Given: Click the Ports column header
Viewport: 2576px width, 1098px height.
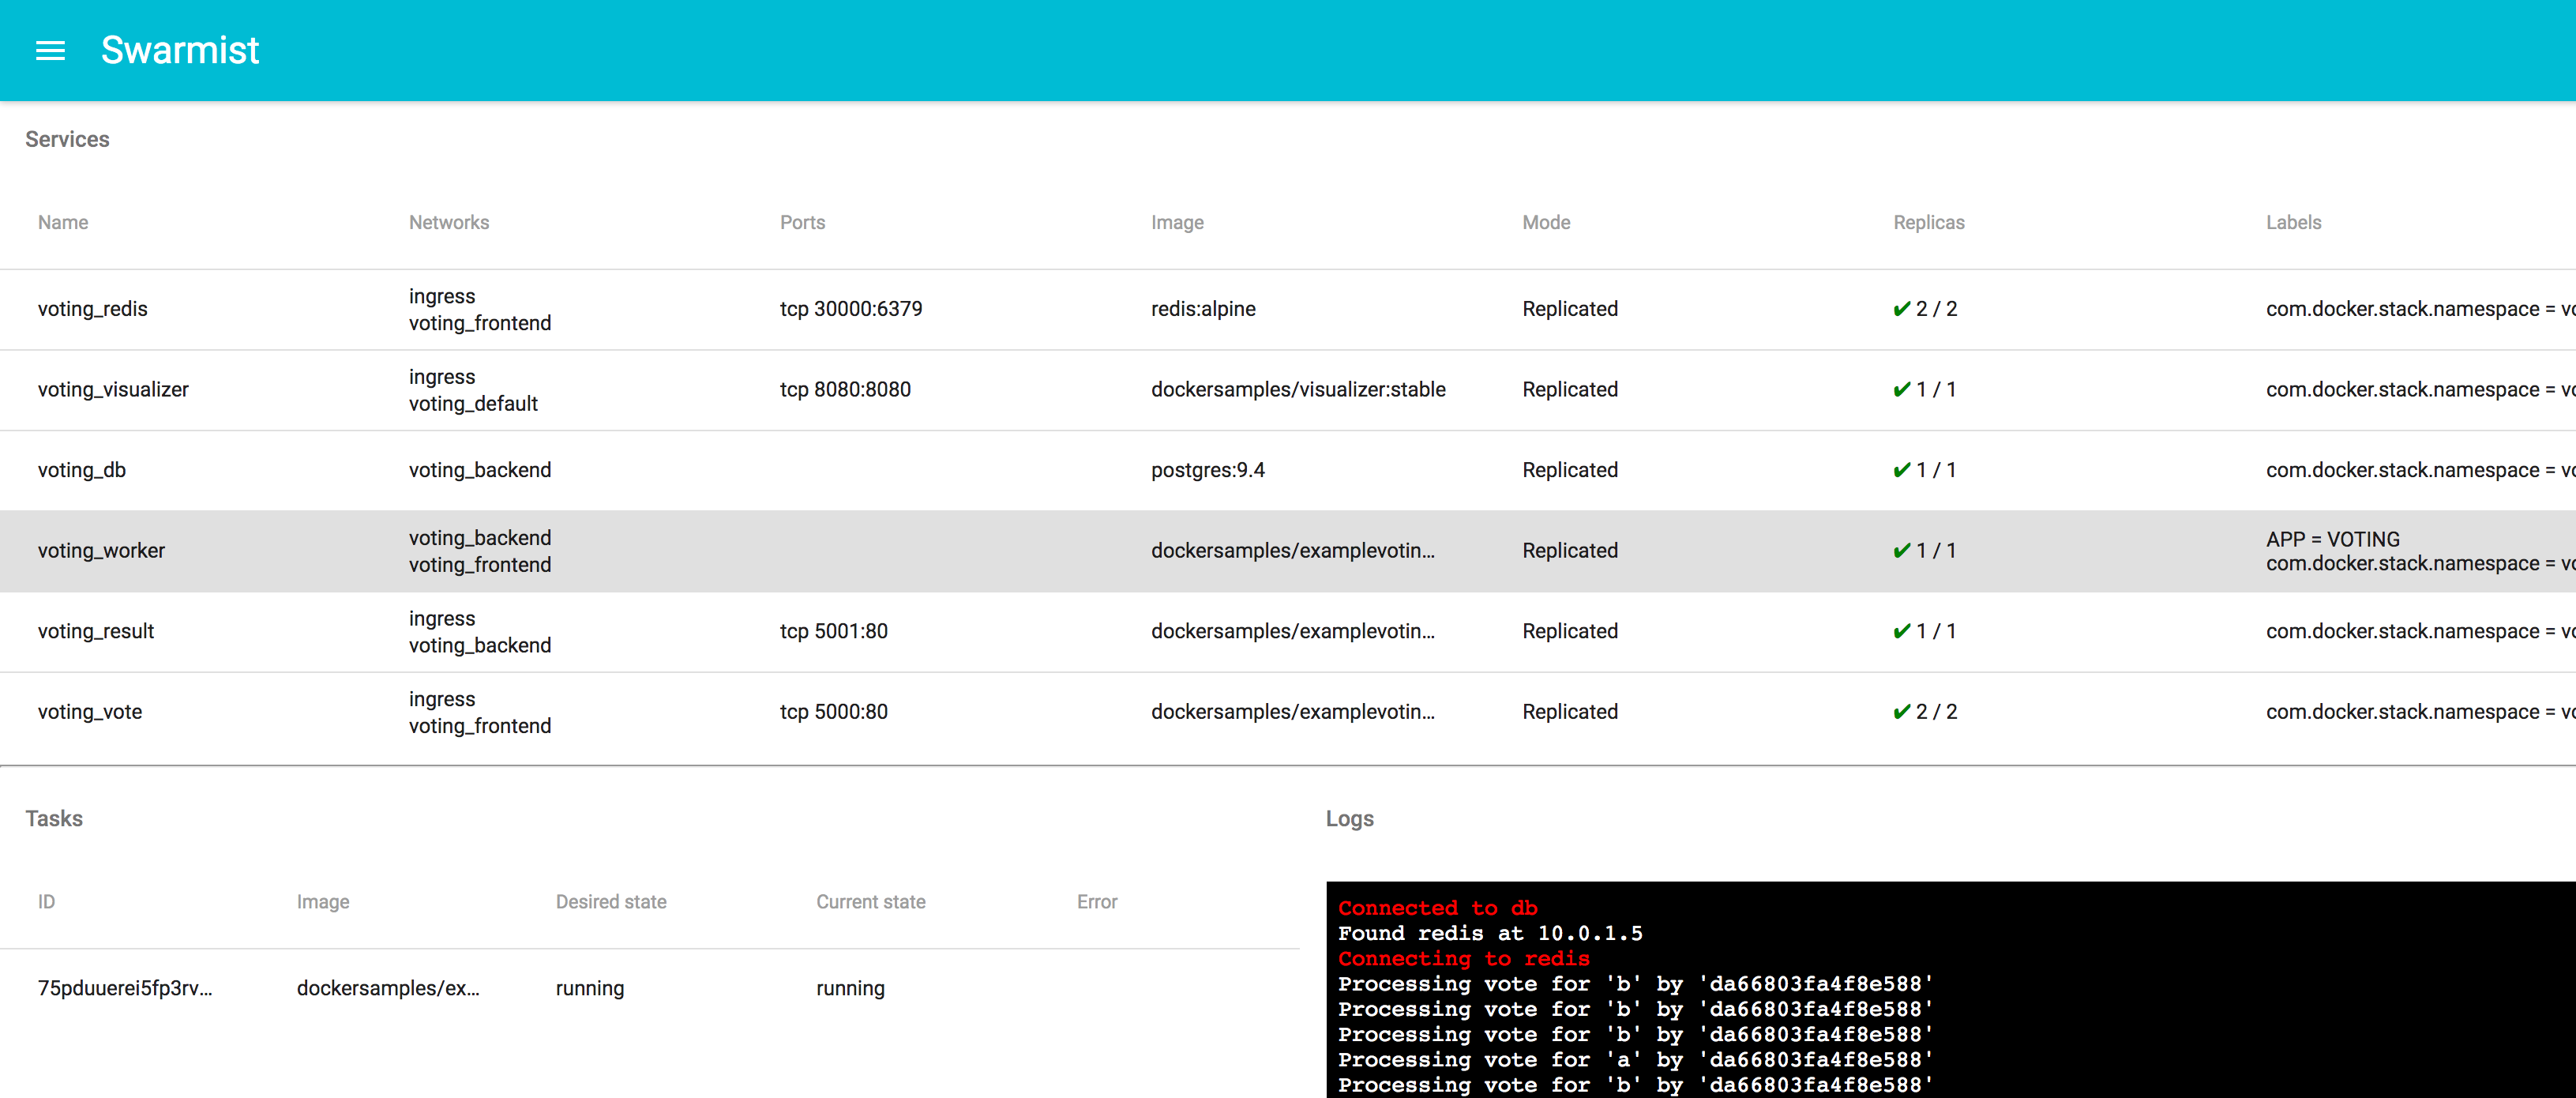Looking at the screenshot, I should [802, 222].
